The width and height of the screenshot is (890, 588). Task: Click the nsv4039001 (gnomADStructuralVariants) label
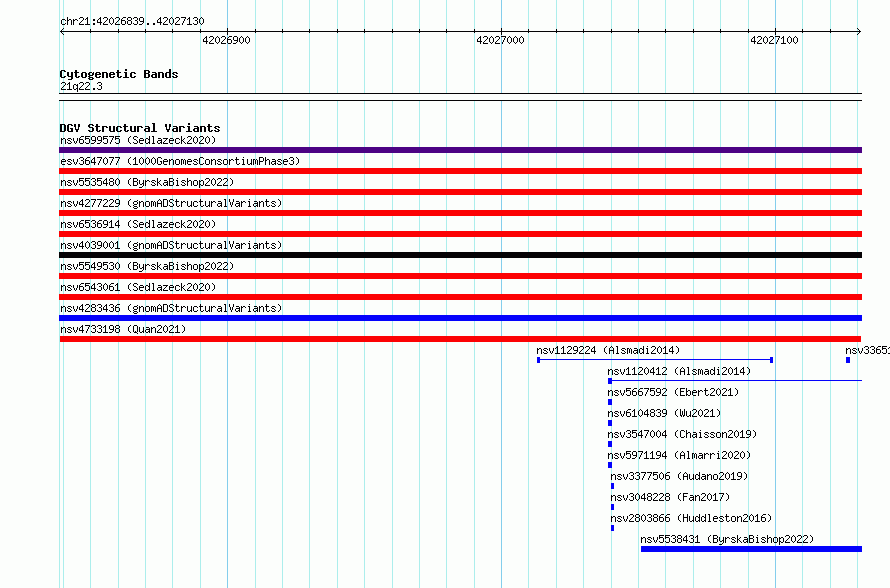tap(171, 245)
